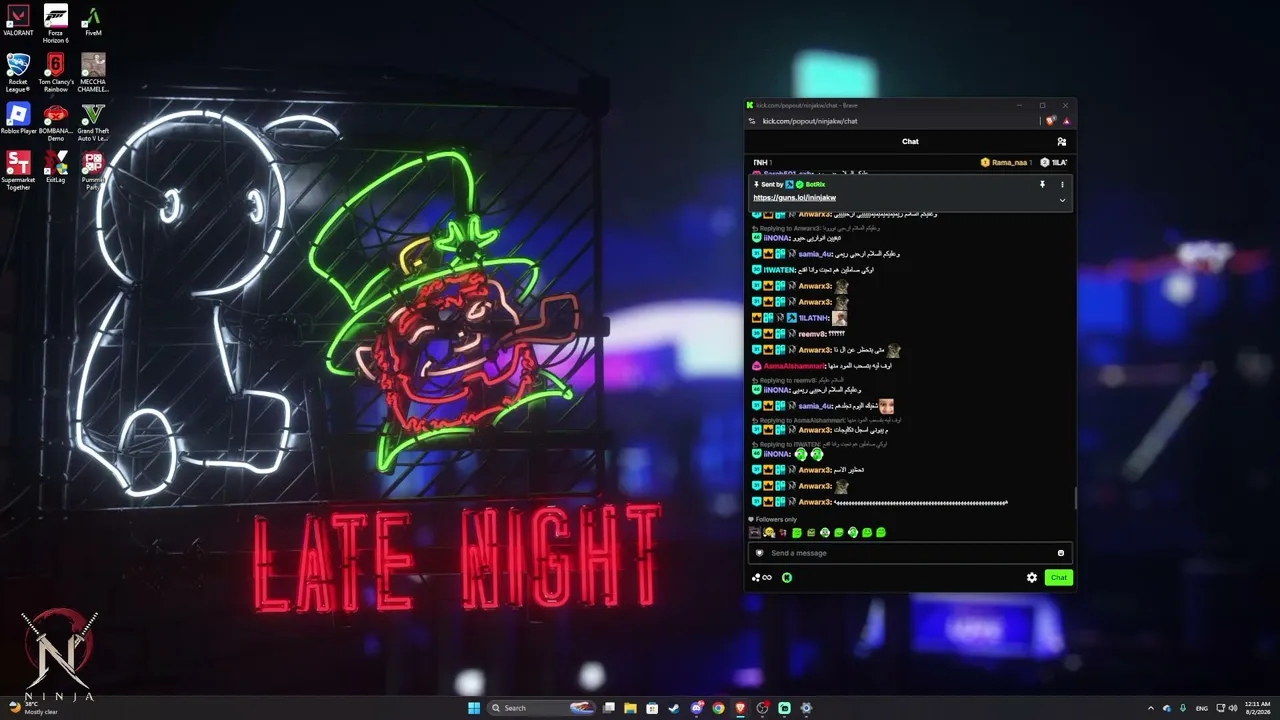Collapse the pinned message chevron

click(x=1062, y=200)
